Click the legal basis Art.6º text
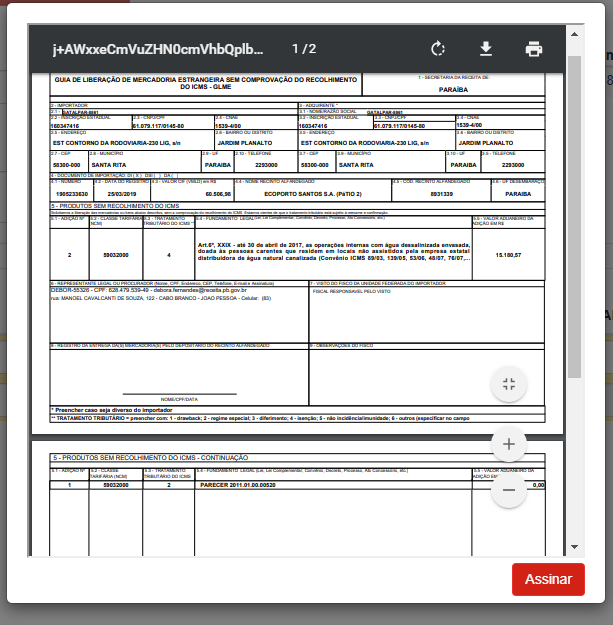This screenshot has height=625, width=613. (x=334, y=252)
